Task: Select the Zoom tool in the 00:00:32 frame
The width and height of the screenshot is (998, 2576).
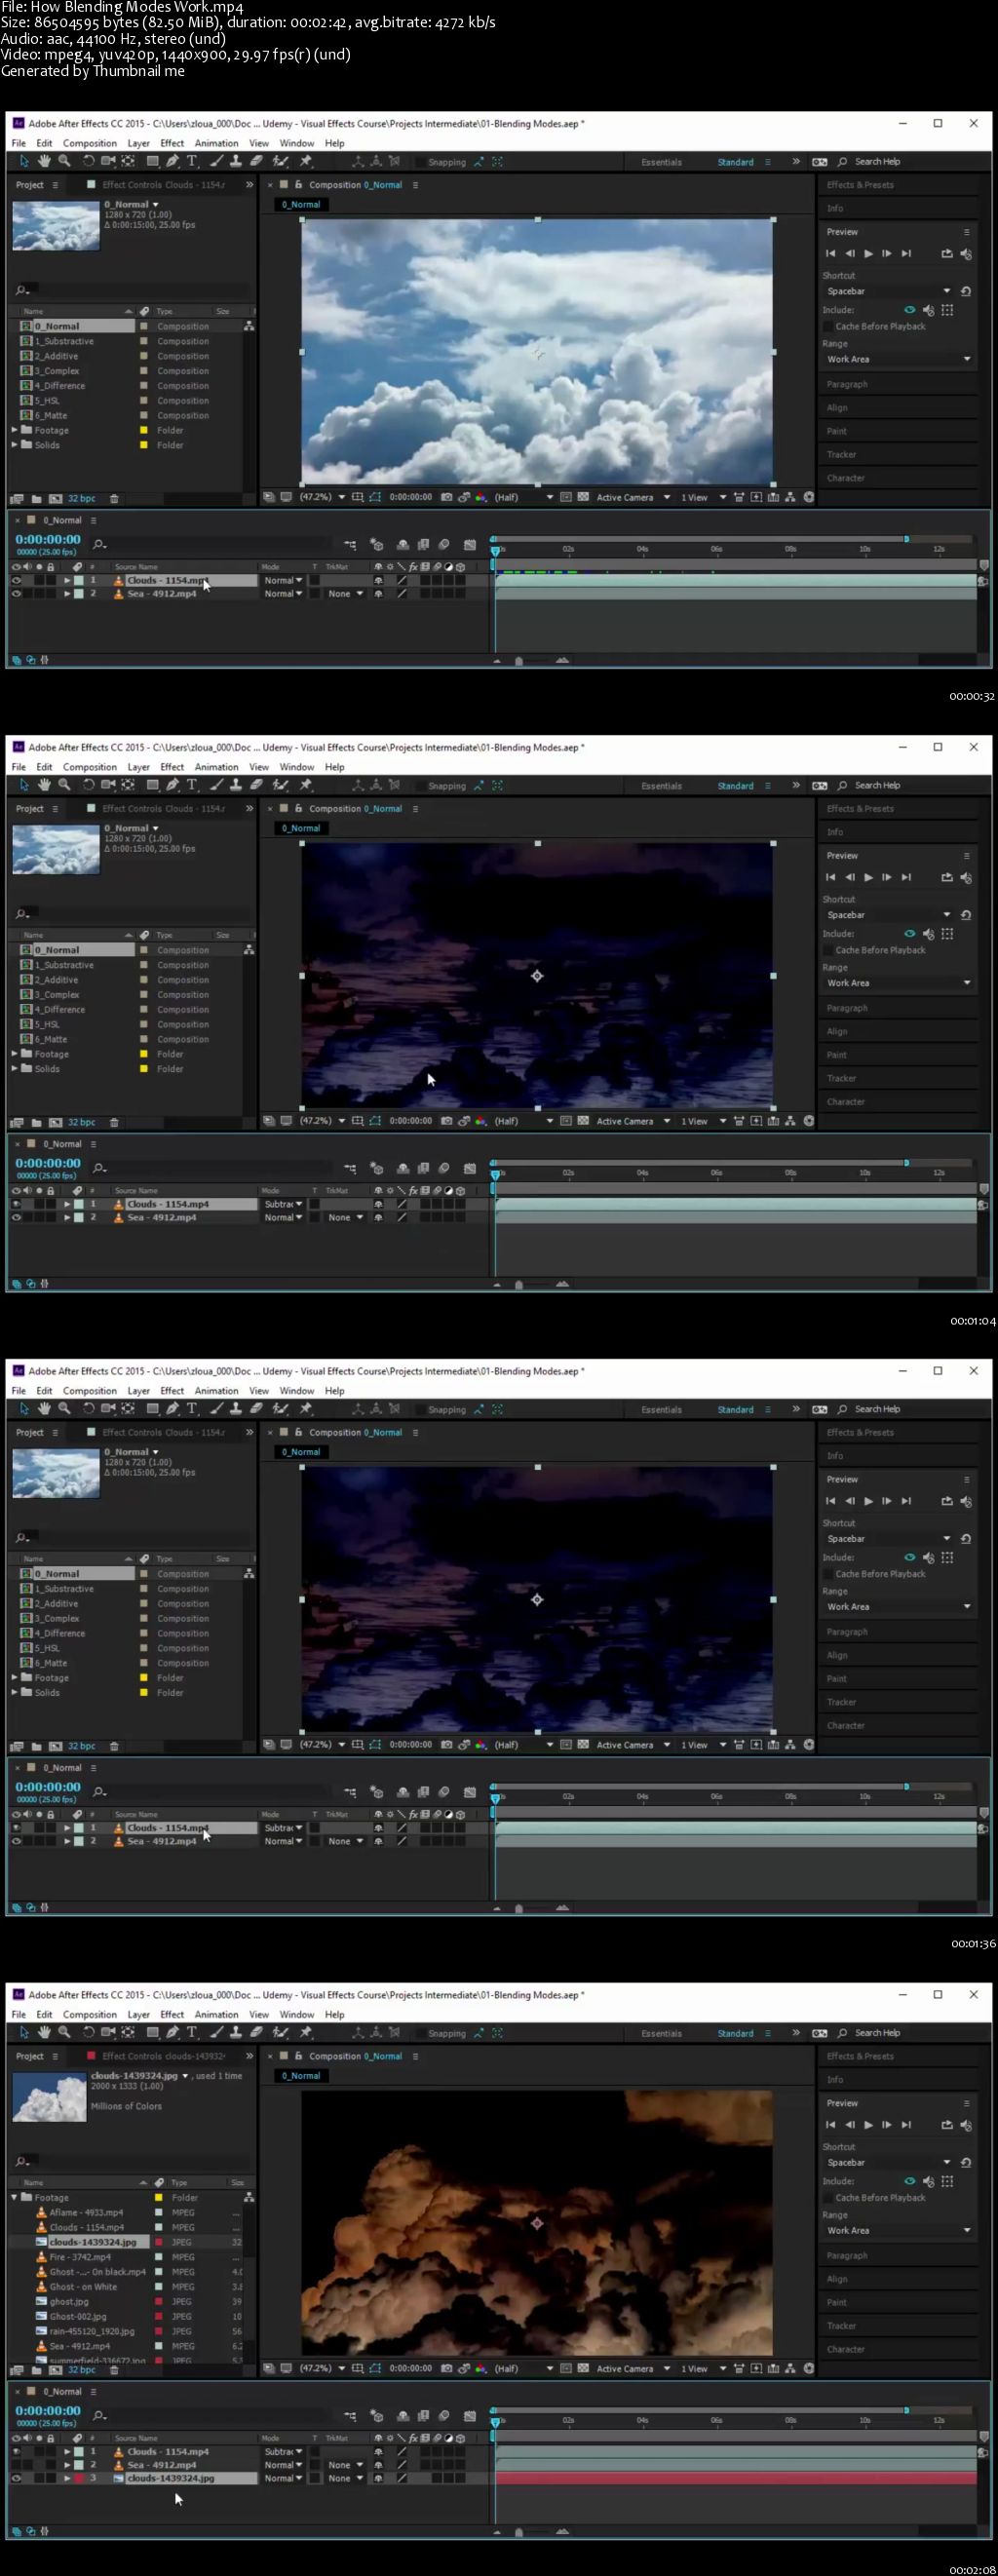Action: [65, 161]
